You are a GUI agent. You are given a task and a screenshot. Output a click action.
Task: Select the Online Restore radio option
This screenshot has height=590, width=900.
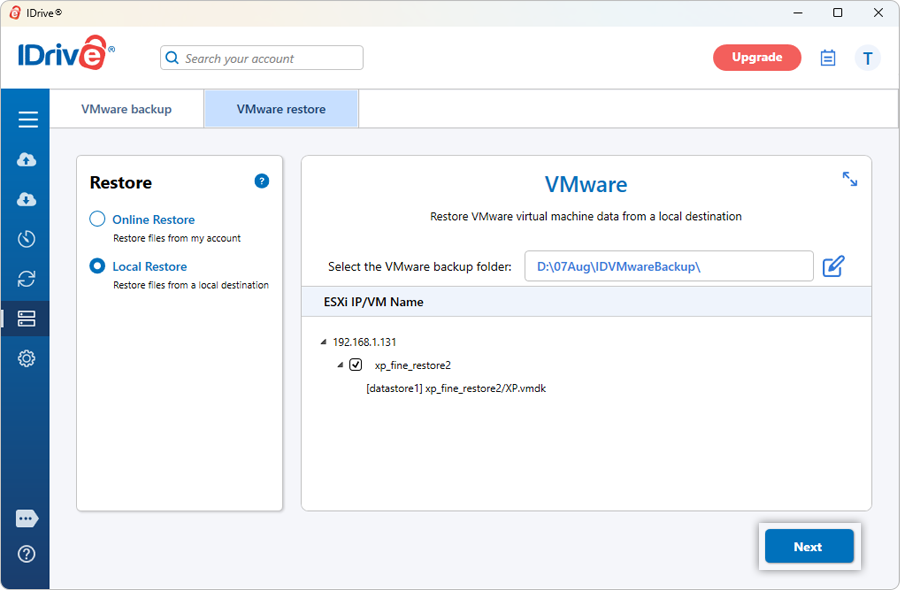coord(98,219)
